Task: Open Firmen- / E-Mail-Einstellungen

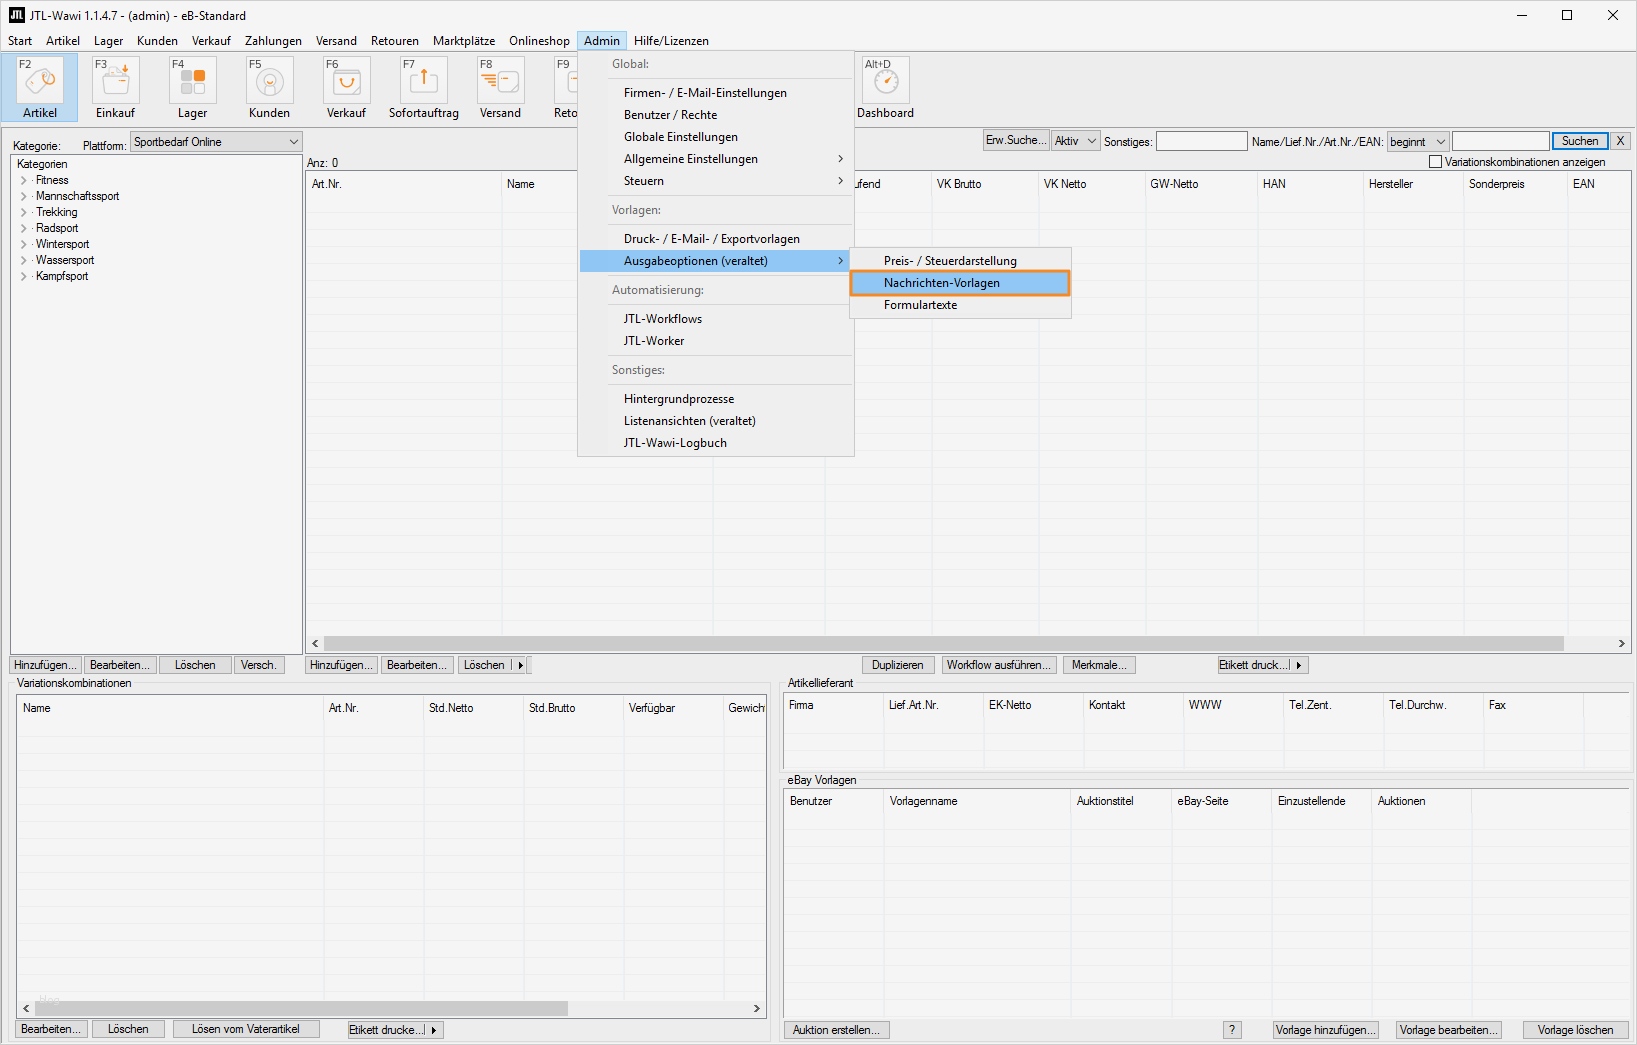Action: [x=716, y=93]
